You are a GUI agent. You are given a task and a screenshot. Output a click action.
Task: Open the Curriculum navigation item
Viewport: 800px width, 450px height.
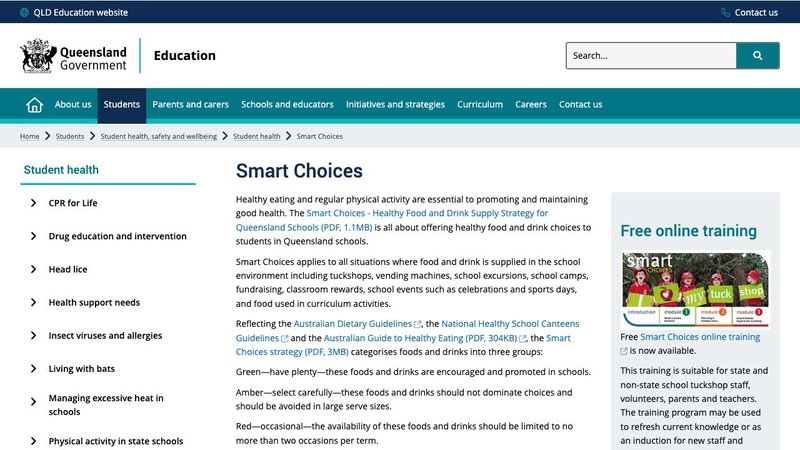coord(480,105)
